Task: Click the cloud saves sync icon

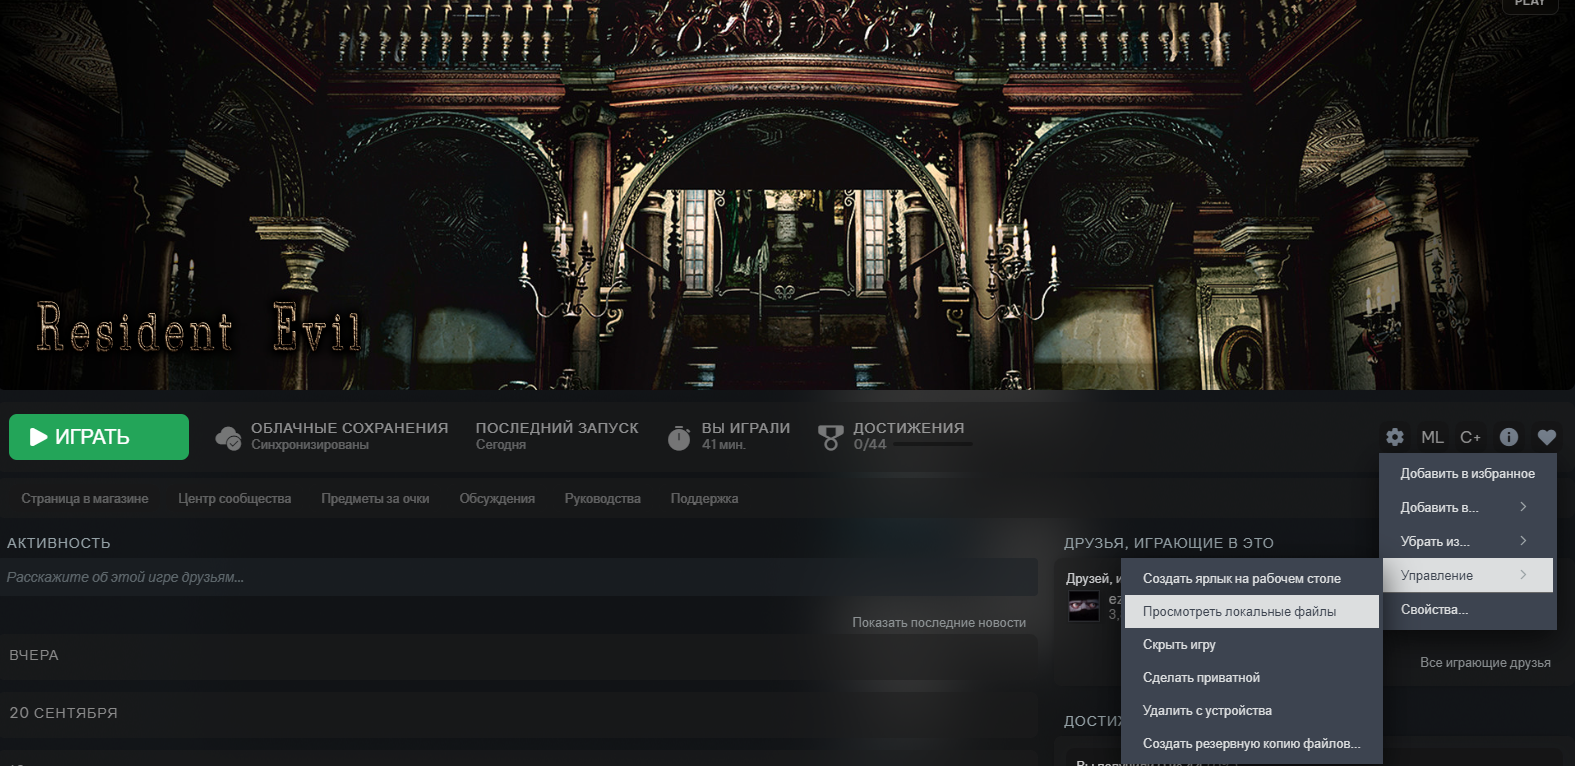Action: click(228, 437)
